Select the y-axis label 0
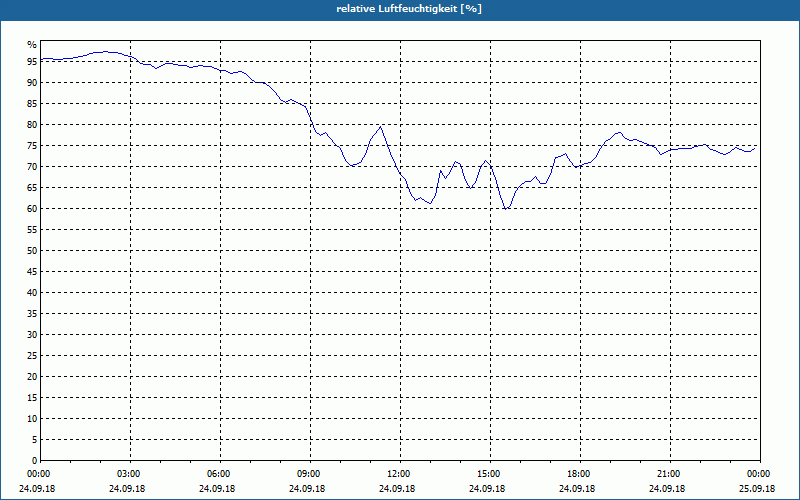Screen dimensions: 800x500 pyautogui.click(x=34, y=461)
